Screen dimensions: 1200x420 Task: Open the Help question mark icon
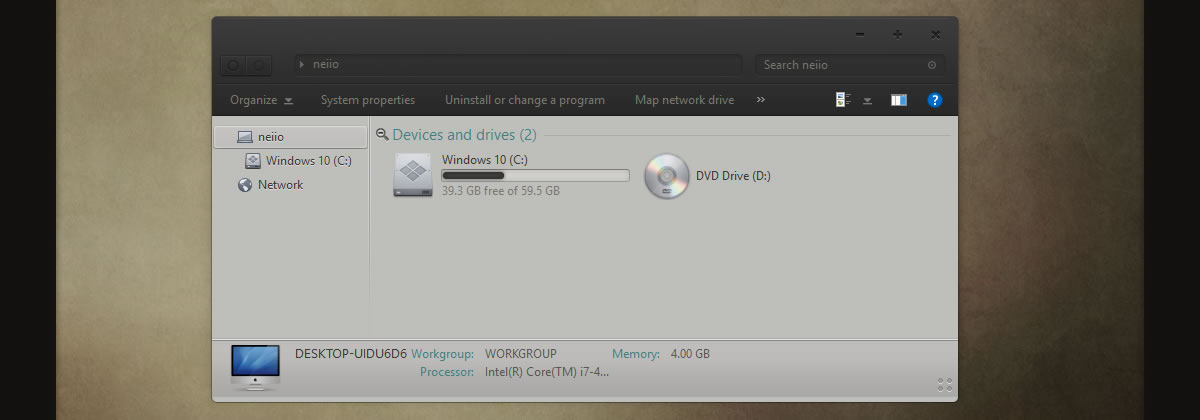tap(935, 100)
